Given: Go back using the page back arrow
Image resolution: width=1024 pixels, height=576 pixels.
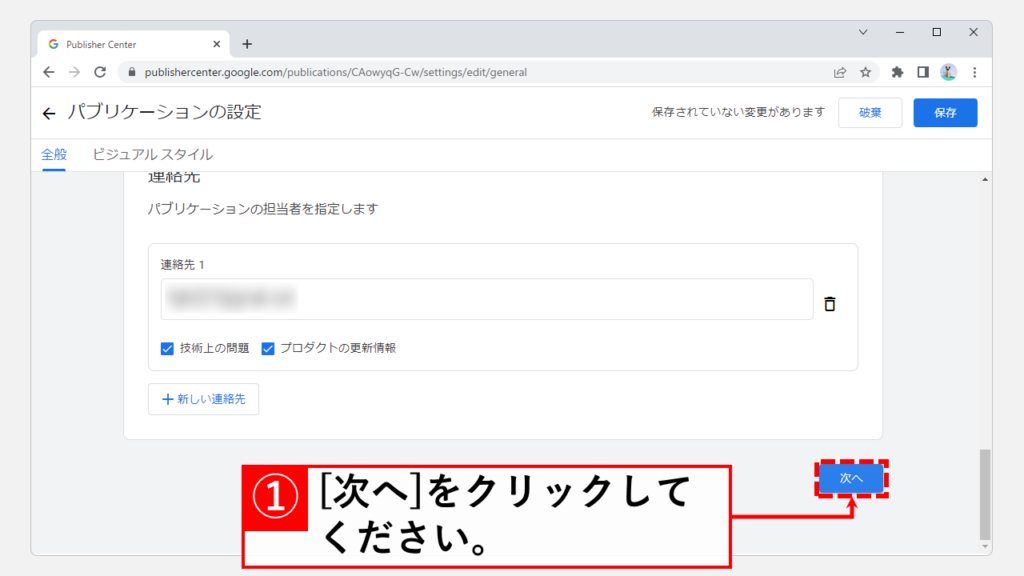Looking at the screenshot, I should [49, 113].
